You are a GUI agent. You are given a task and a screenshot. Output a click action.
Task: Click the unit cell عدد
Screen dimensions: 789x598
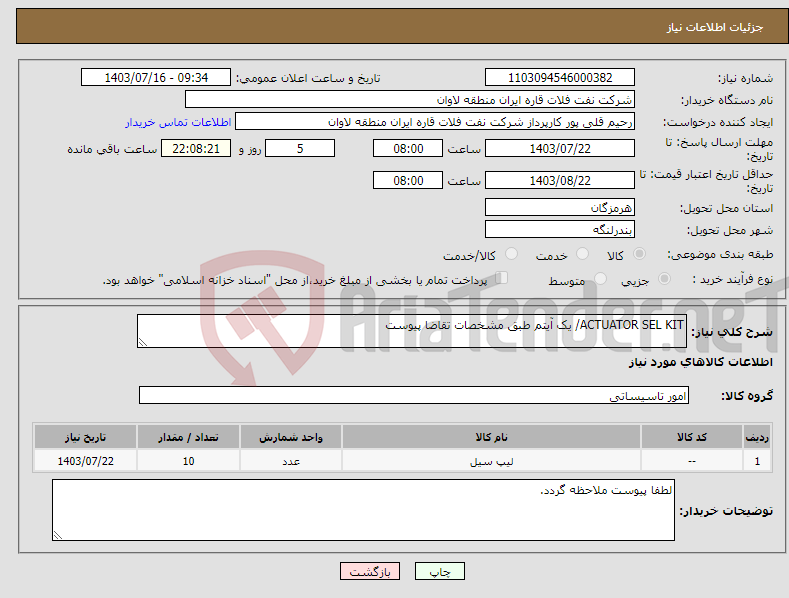click(291, 461)
